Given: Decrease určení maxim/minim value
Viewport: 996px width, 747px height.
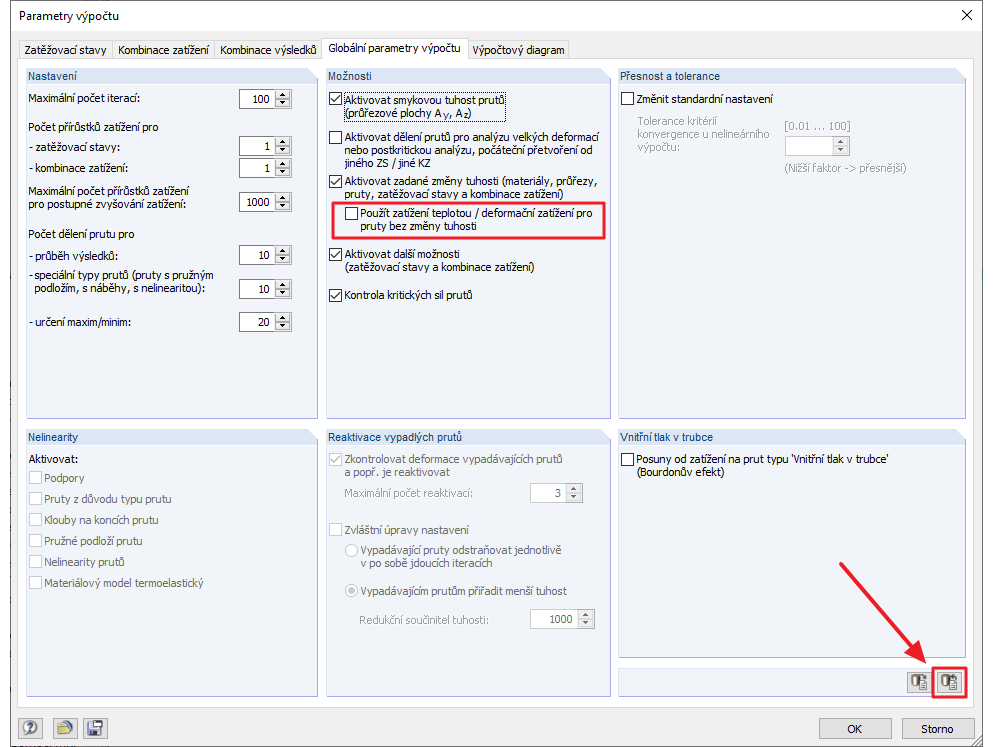Looking at the screenshot, I should point(283,326).
